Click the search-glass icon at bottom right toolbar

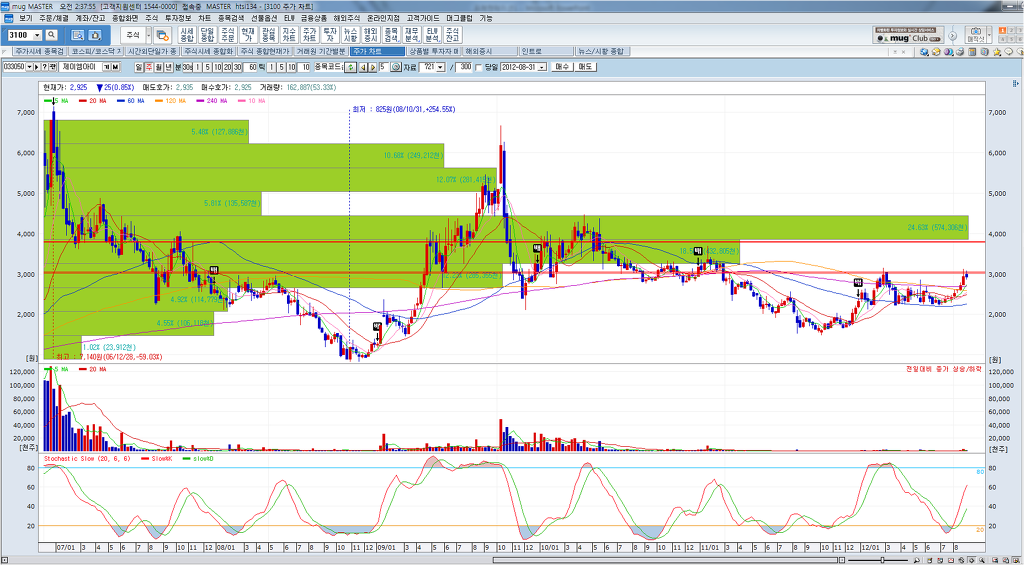[982, 560]
